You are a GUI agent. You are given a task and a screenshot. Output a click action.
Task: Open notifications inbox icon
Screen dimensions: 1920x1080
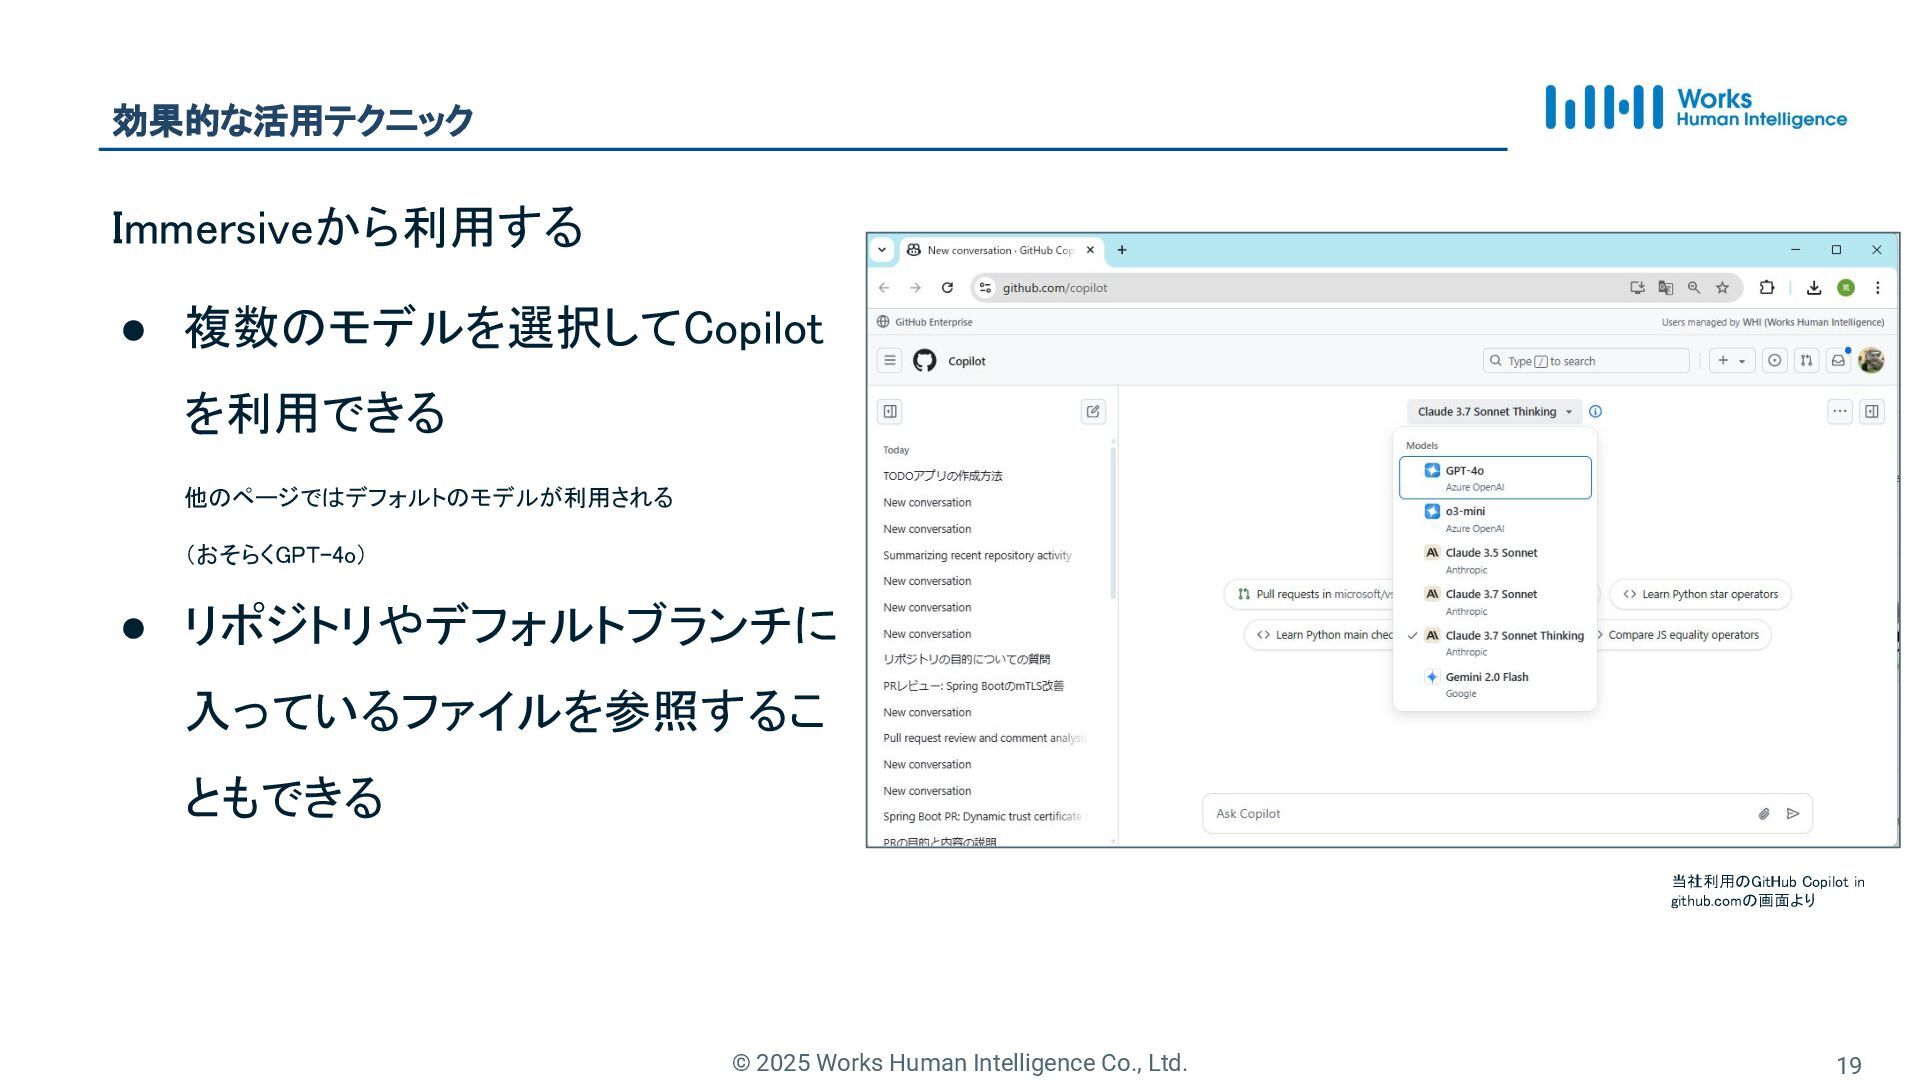[1838, 361]
